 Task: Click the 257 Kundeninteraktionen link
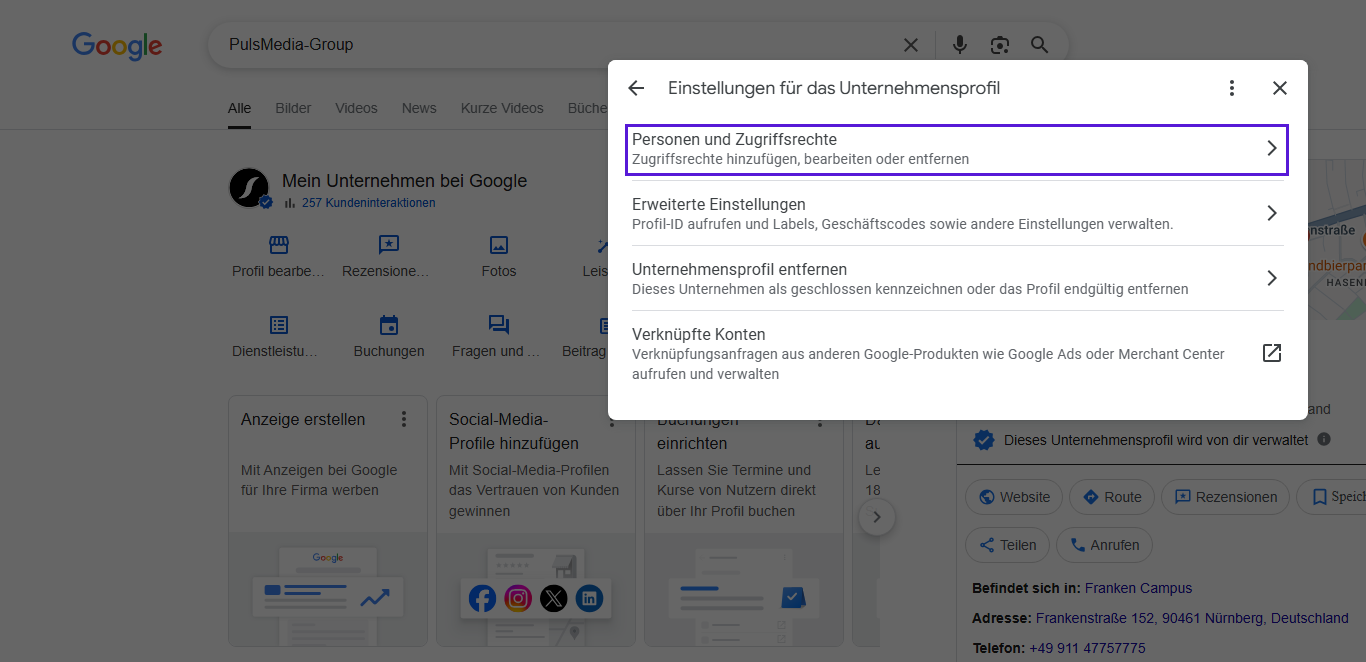pyautogui.click(x=368, y=203)
